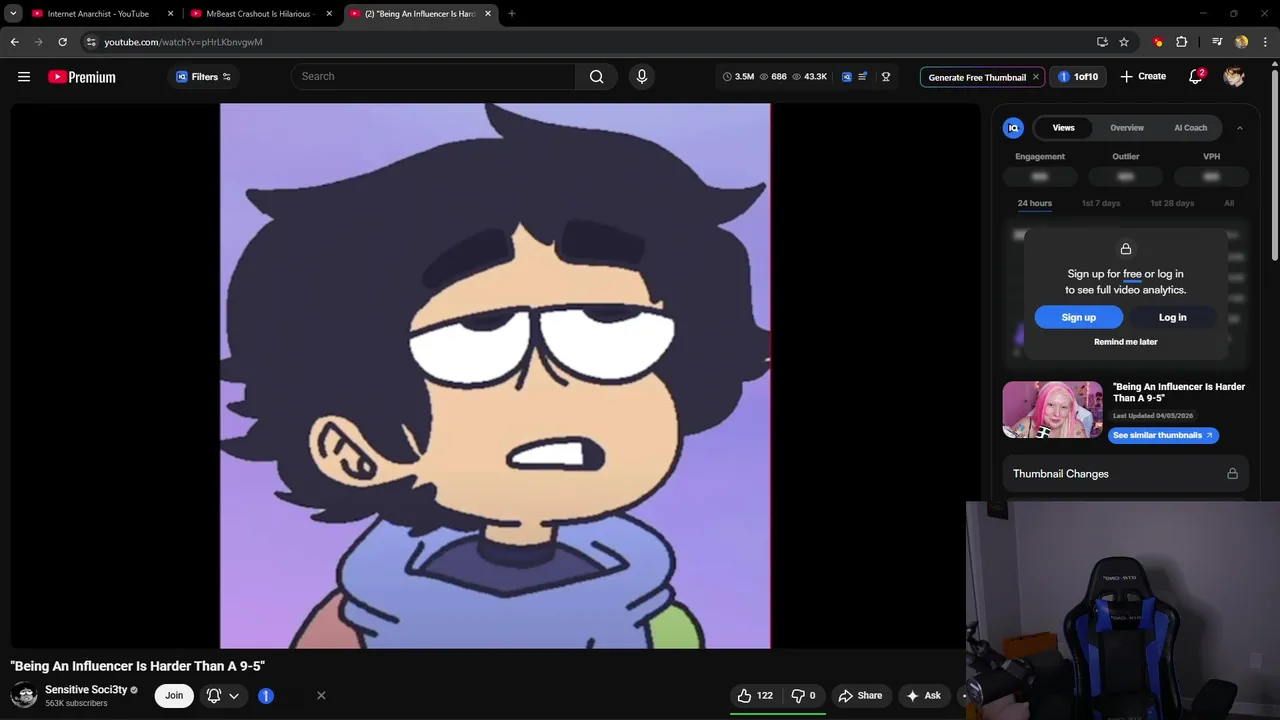This screenshot has height=720, width=1280.
Task: Bookmark this page with the star icon
Action: (x=1124, y=42)
